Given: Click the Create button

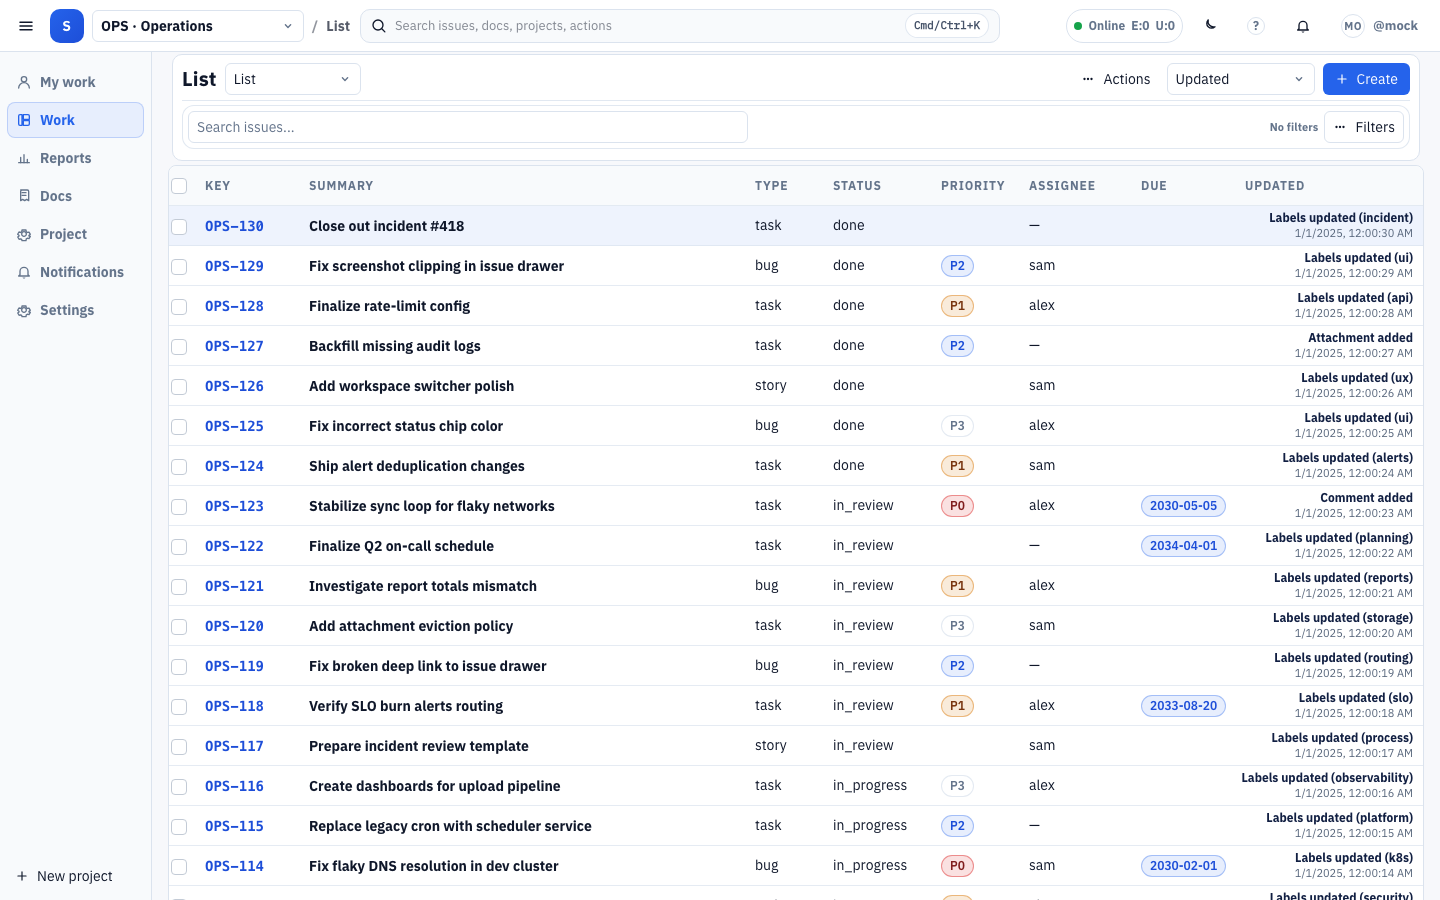Looking at the screenshot, I should click(1366, 79).
